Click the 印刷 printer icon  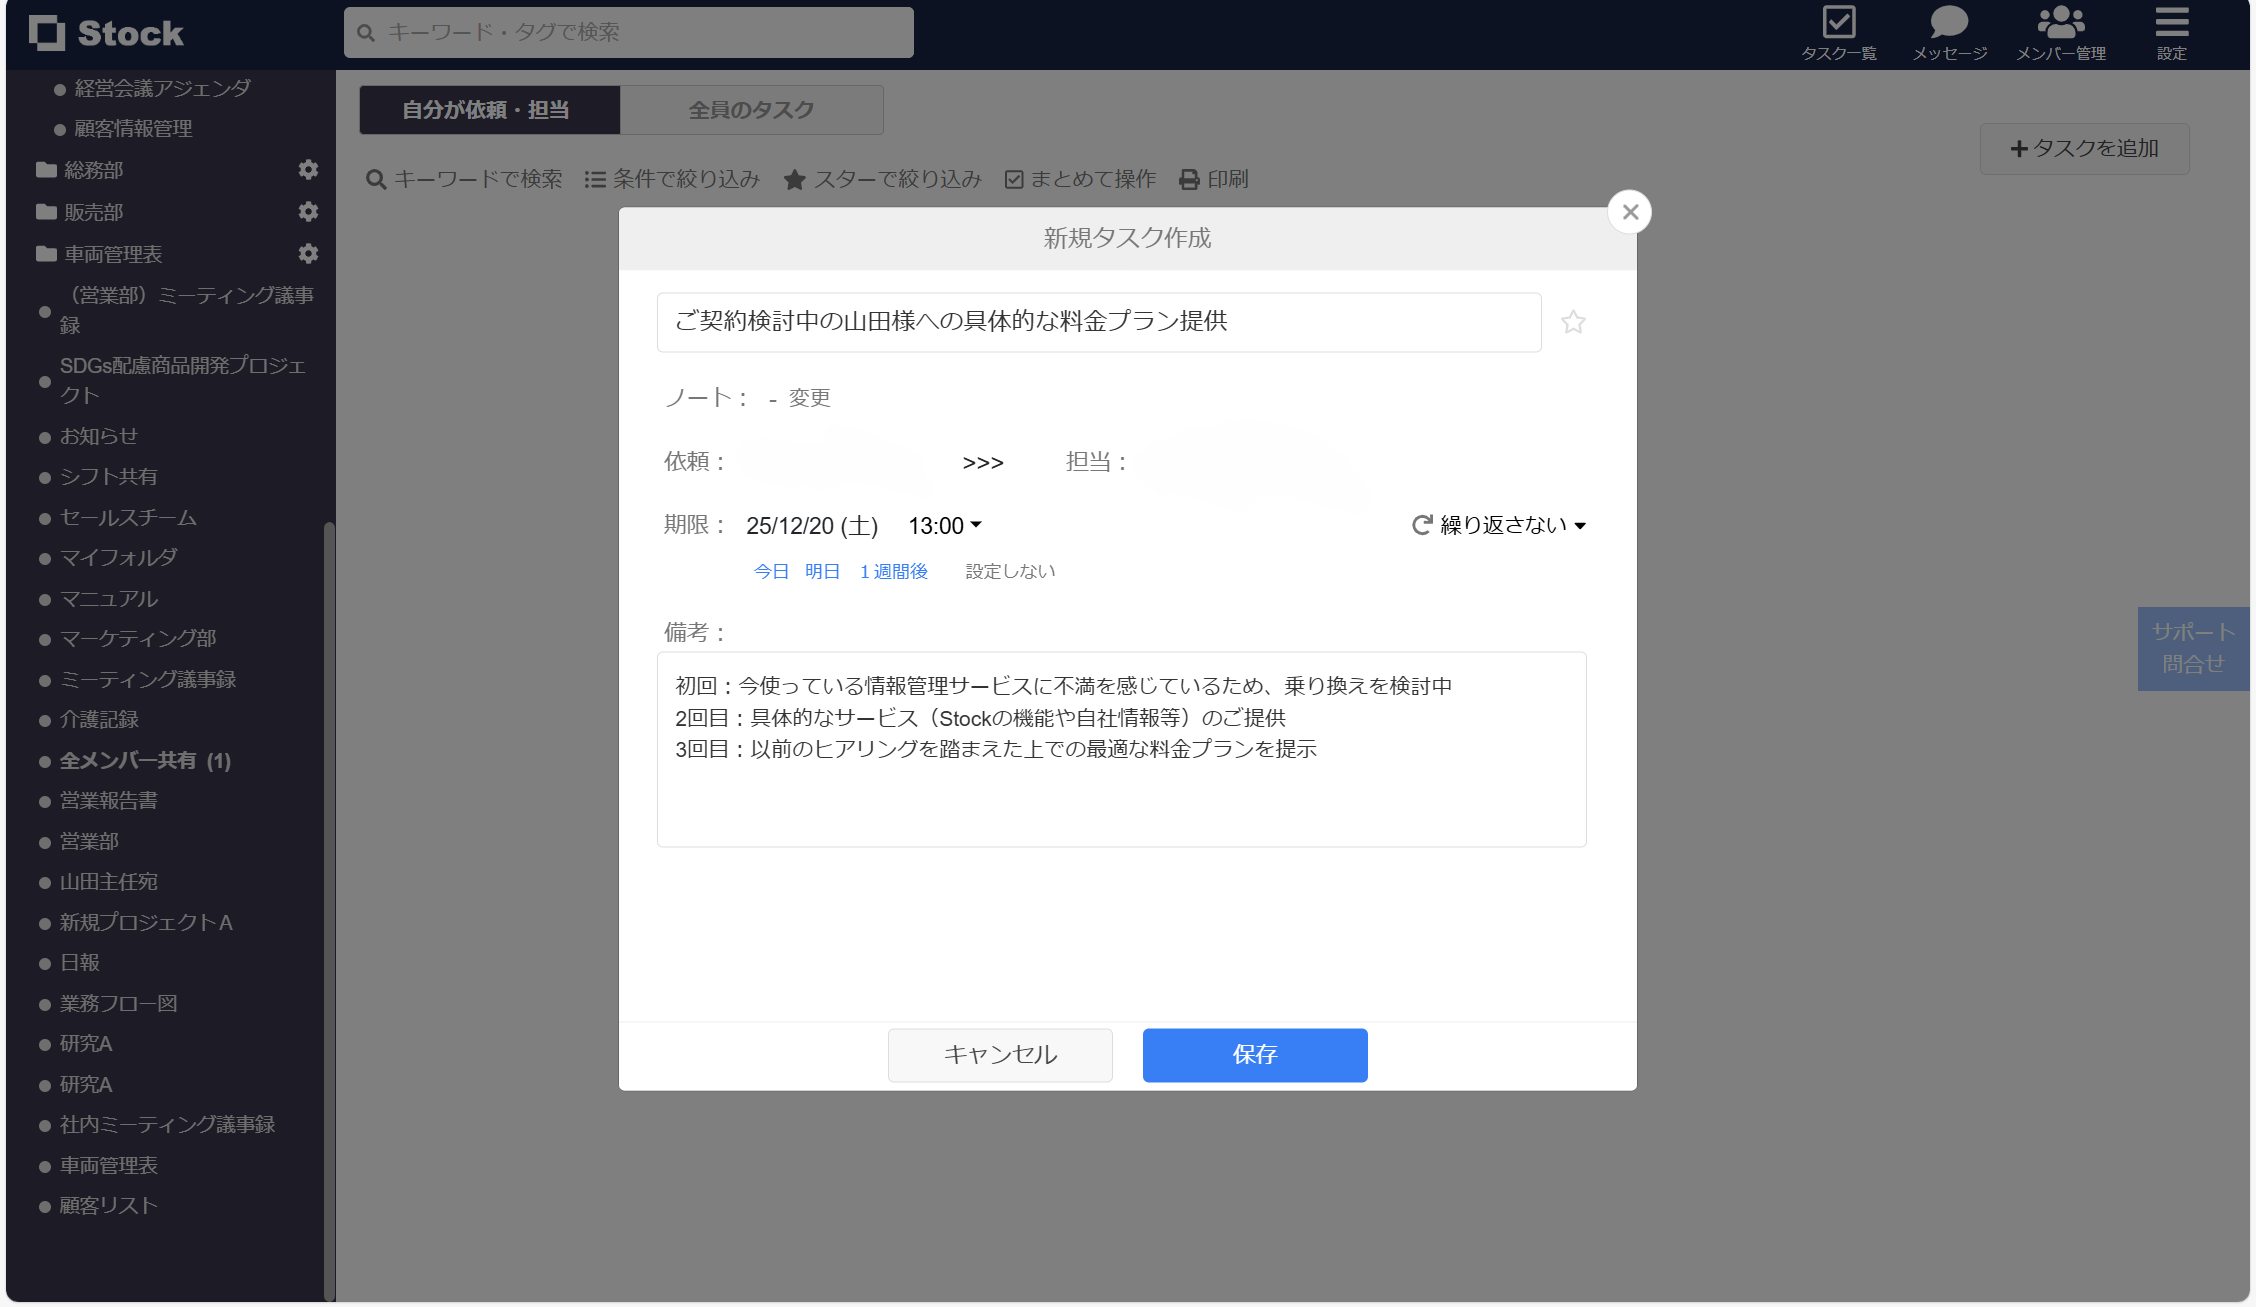point(1188,179)
